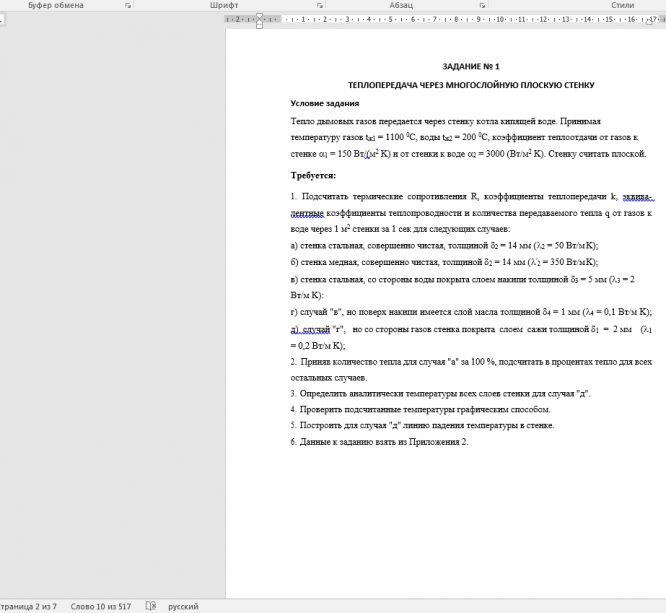Click the line '= 0,2 Вт/м К);'
This screenshot has height=613, width=666.
point(318,346)
